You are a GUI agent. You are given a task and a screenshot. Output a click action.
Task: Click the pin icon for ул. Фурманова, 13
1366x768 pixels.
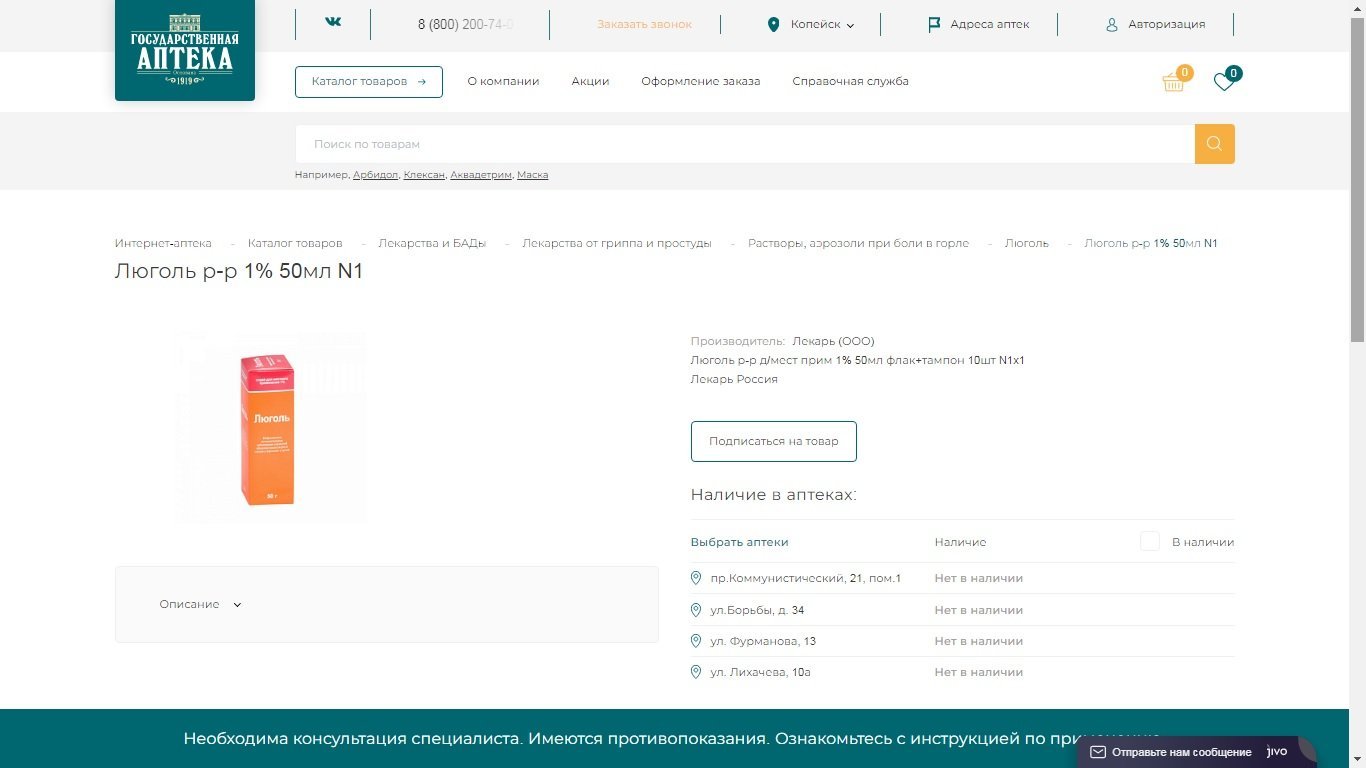pos(696,641)
